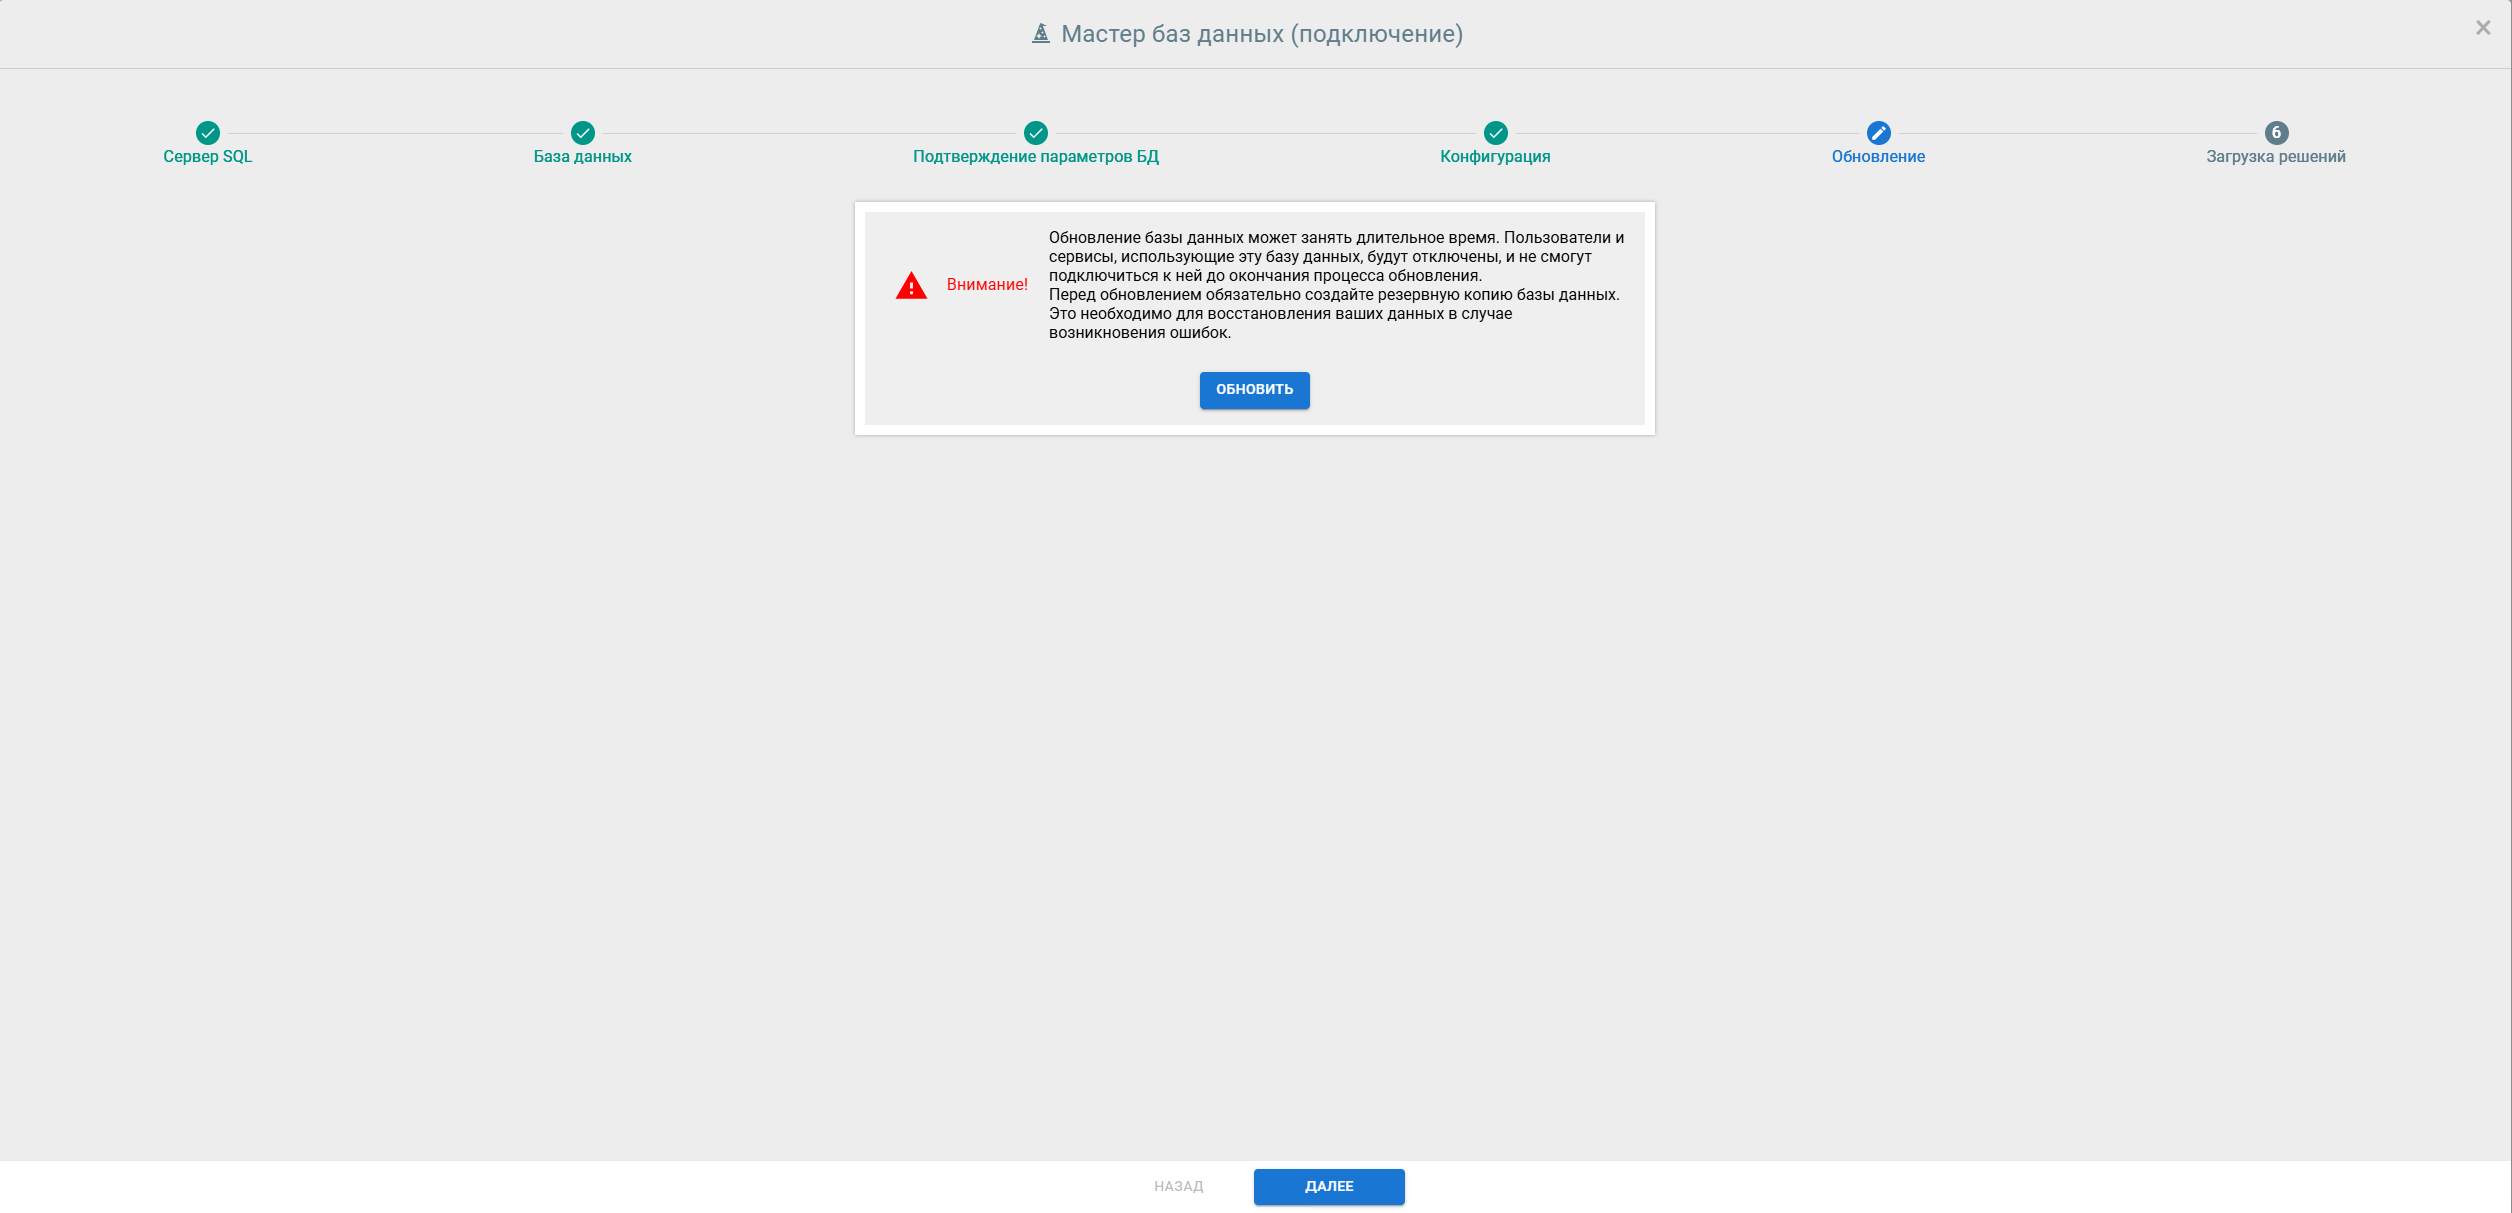Click the checkmark icon above Конфигурация
This screenshot has width=2512, height=1213.
point(1494,133)
